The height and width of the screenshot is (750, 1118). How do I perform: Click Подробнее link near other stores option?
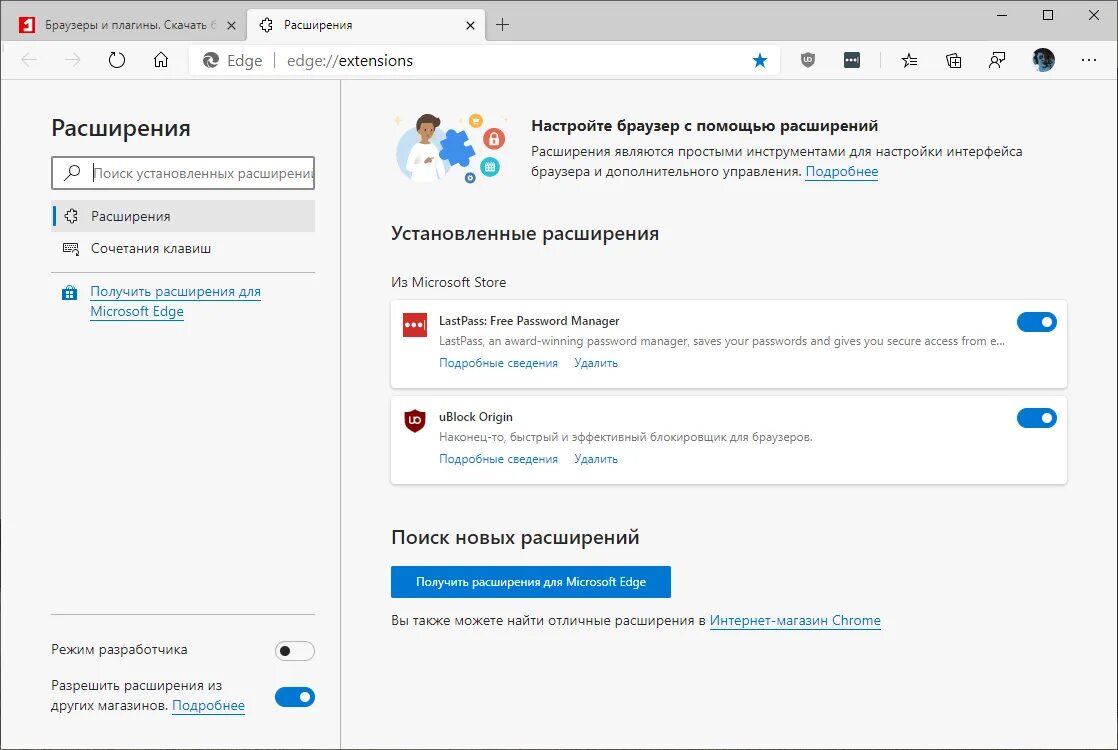208,705
